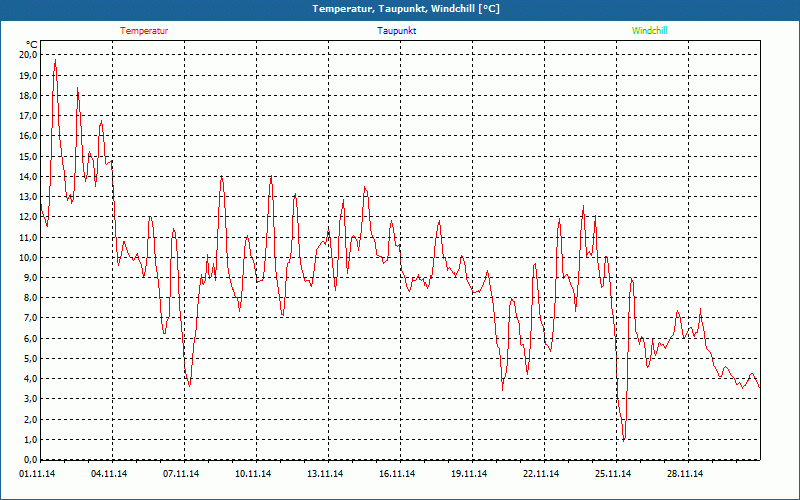This screenshot has height=500, width=800.
Task: Click the 16,0 y-axis value
Action: click(28, 136)
